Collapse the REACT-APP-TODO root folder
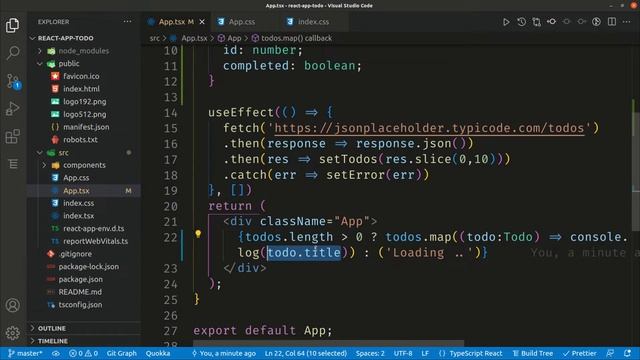 coord(84,38)
